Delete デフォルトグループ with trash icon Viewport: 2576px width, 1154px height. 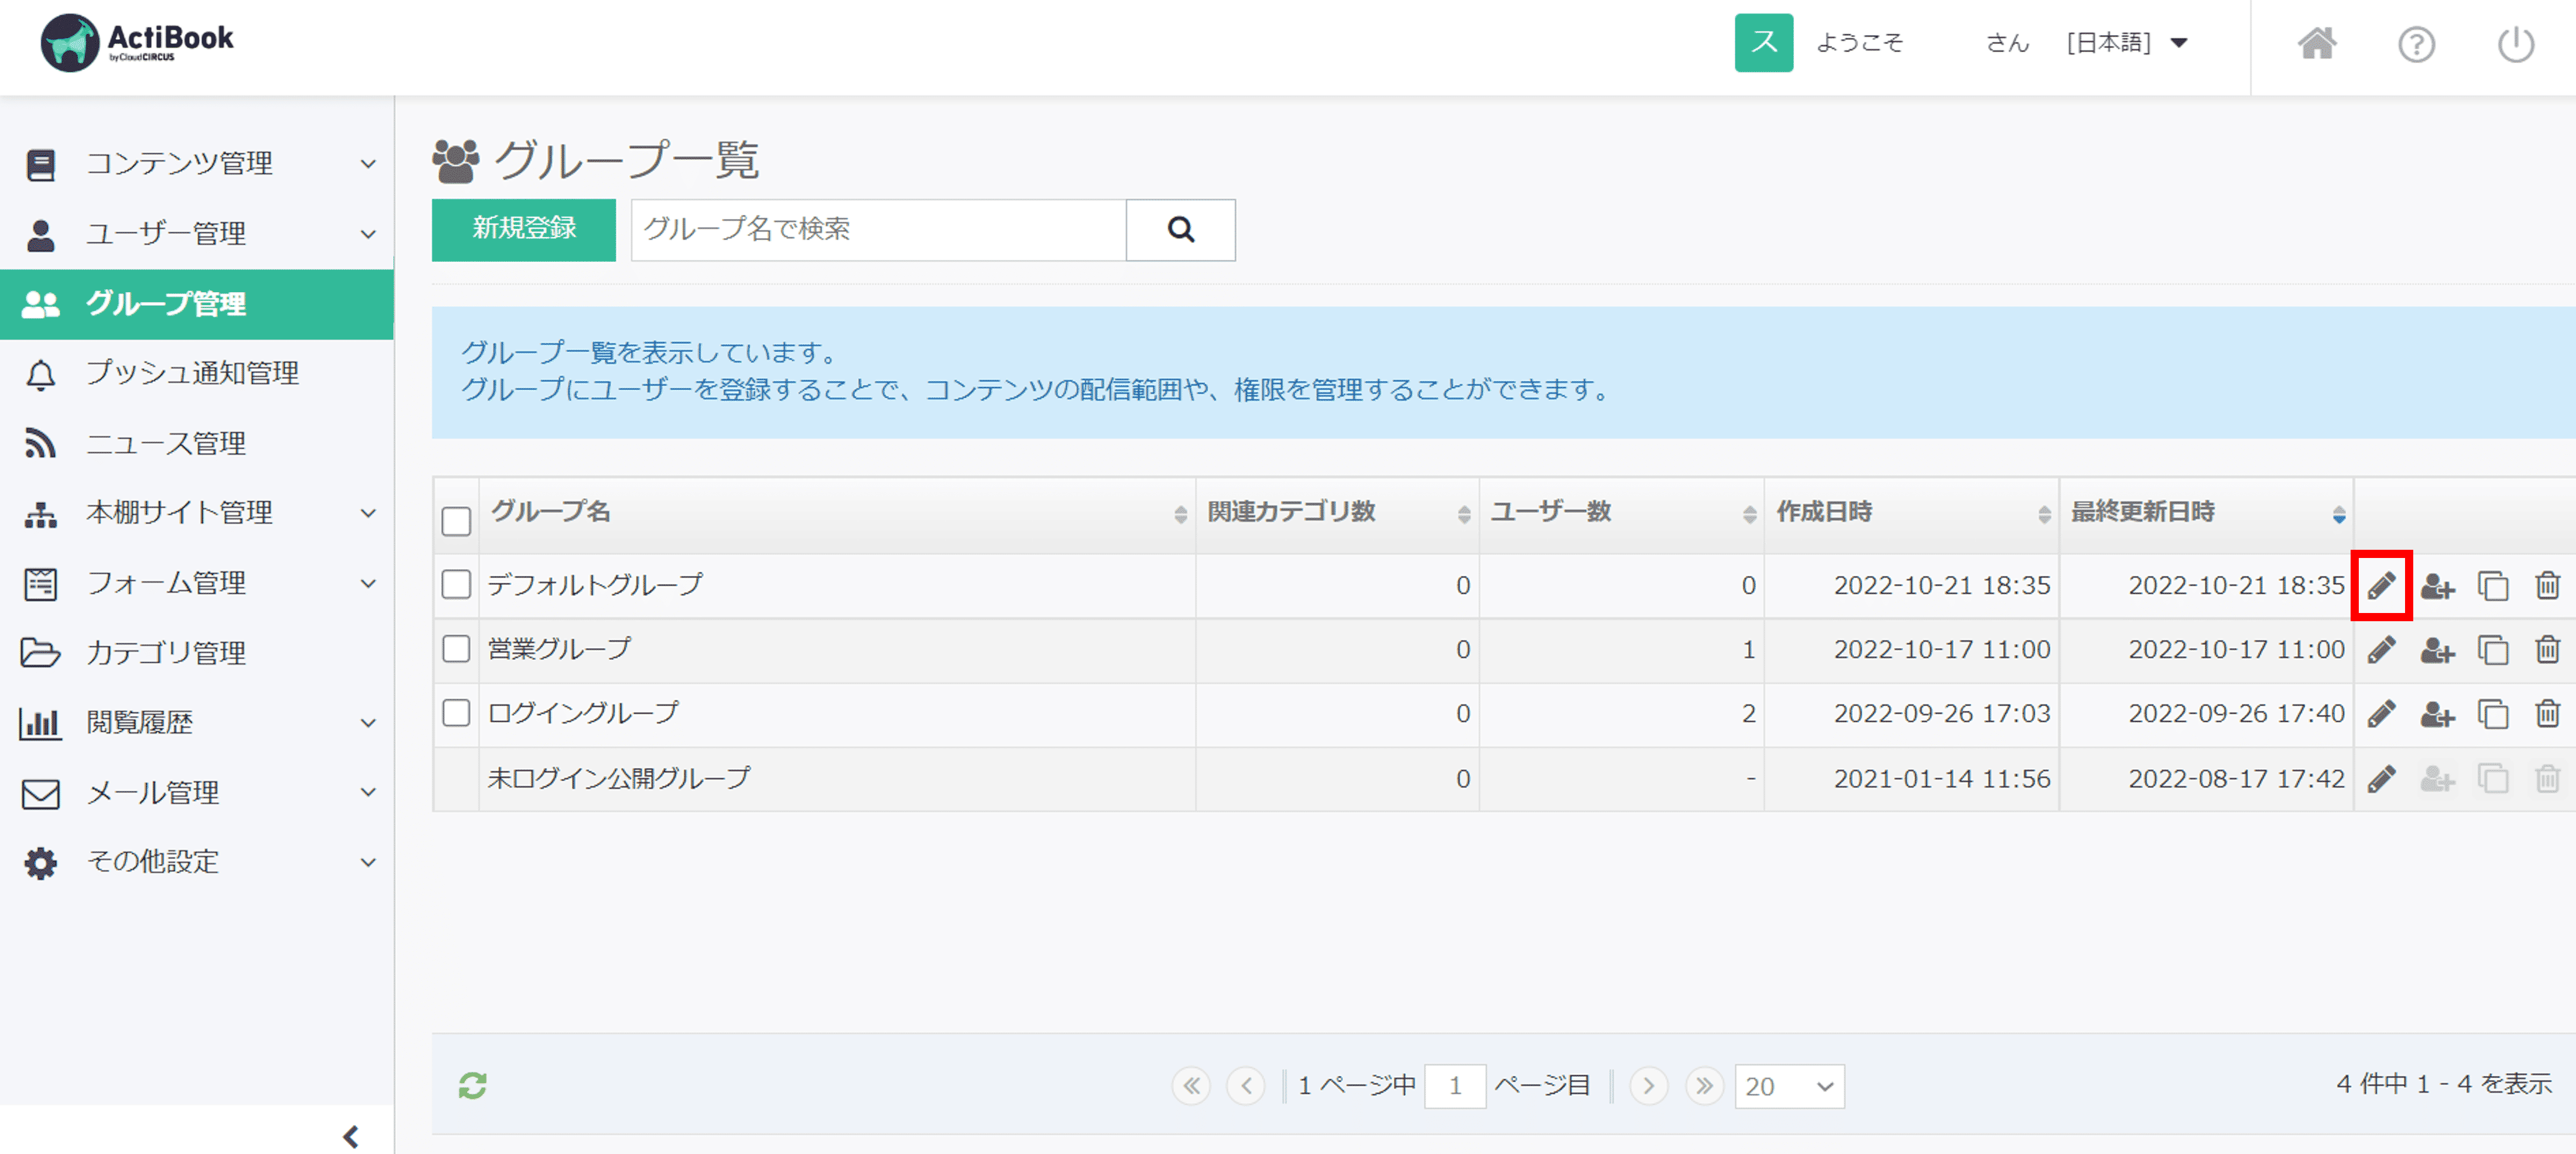[2547, 586]
